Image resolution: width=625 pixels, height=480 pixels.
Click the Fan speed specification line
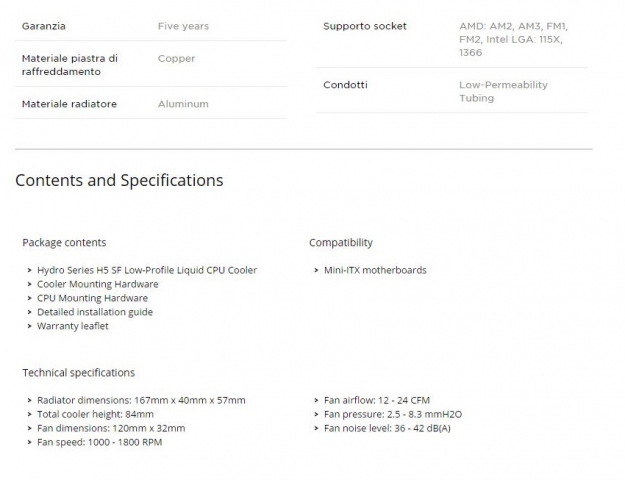tap(100, 442)
